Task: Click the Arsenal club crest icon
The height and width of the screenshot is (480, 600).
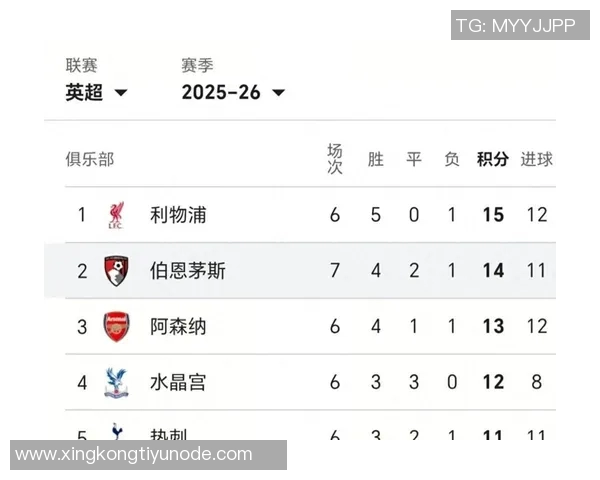Action: 116,326
